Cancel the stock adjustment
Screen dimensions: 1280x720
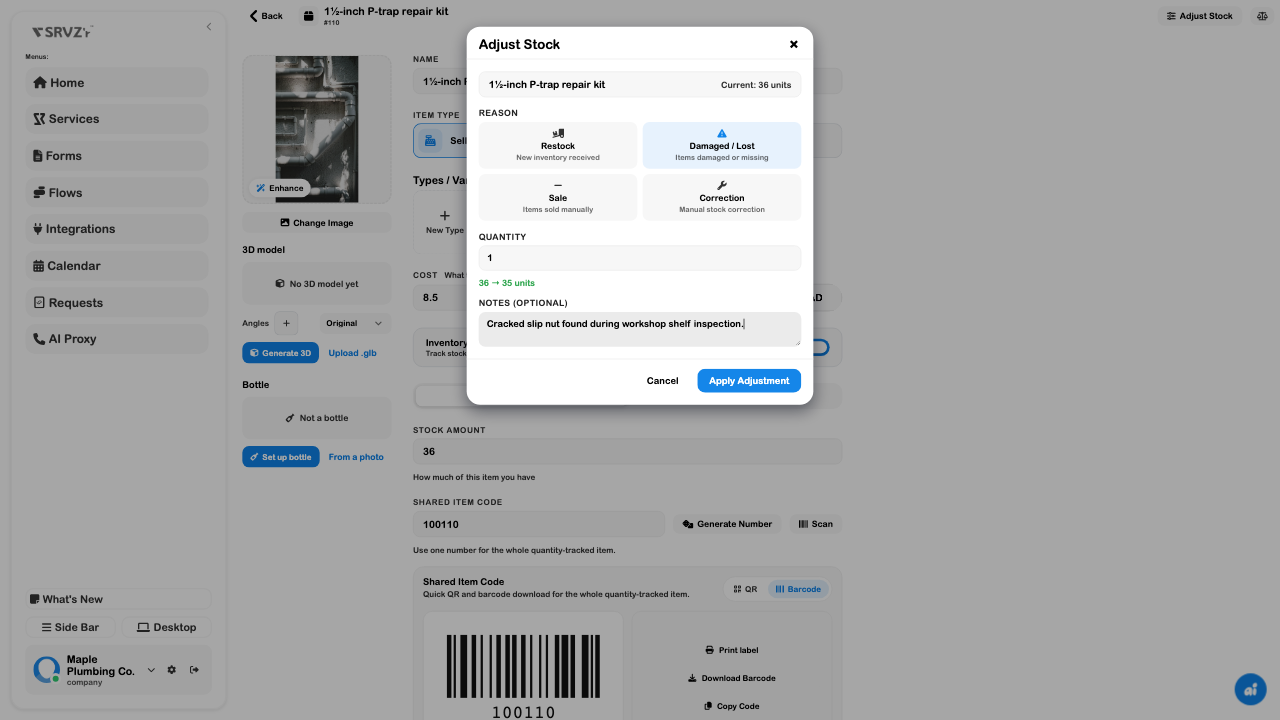point(662,381)
